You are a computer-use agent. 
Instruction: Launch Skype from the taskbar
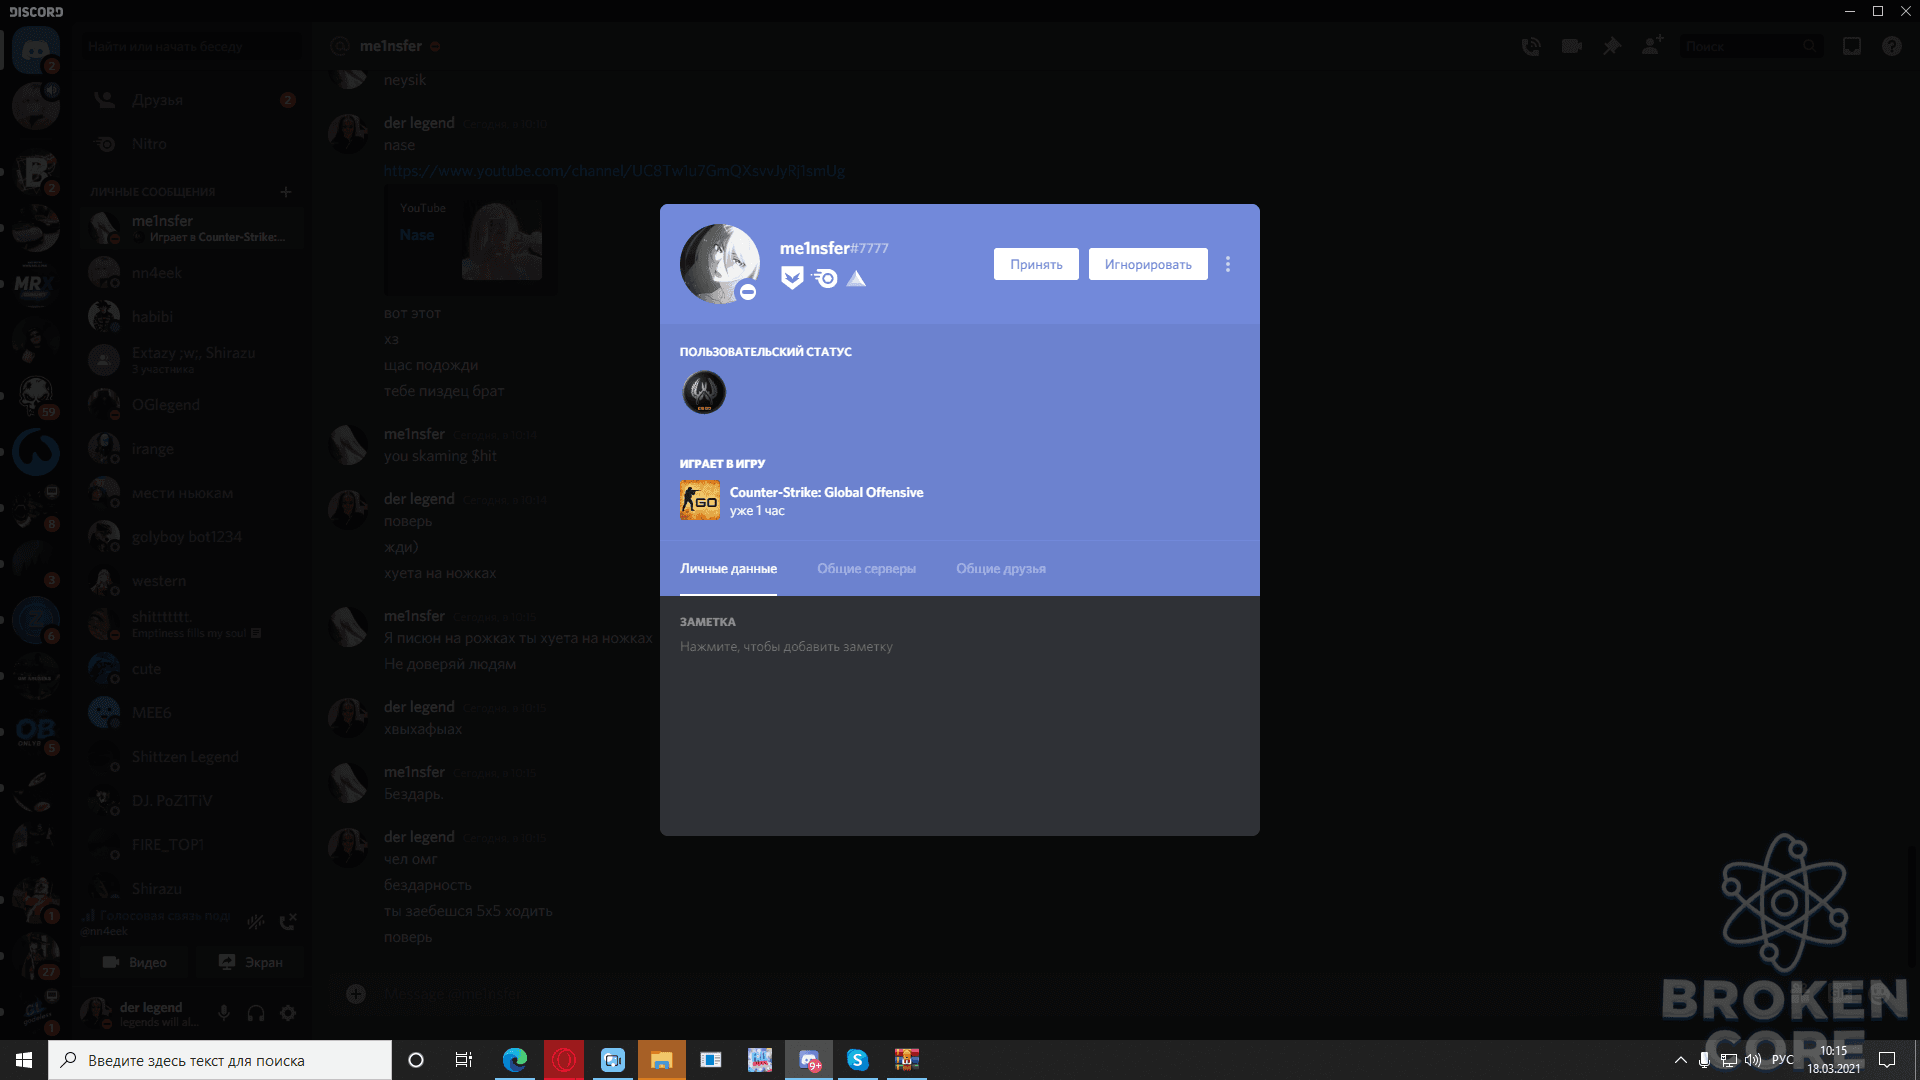(x=858, y=1060)
